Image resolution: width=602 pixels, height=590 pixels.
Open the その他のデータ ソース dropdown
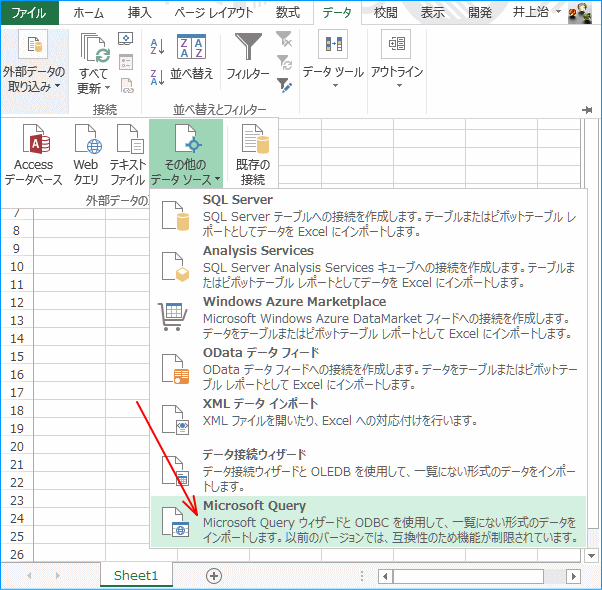186,154
